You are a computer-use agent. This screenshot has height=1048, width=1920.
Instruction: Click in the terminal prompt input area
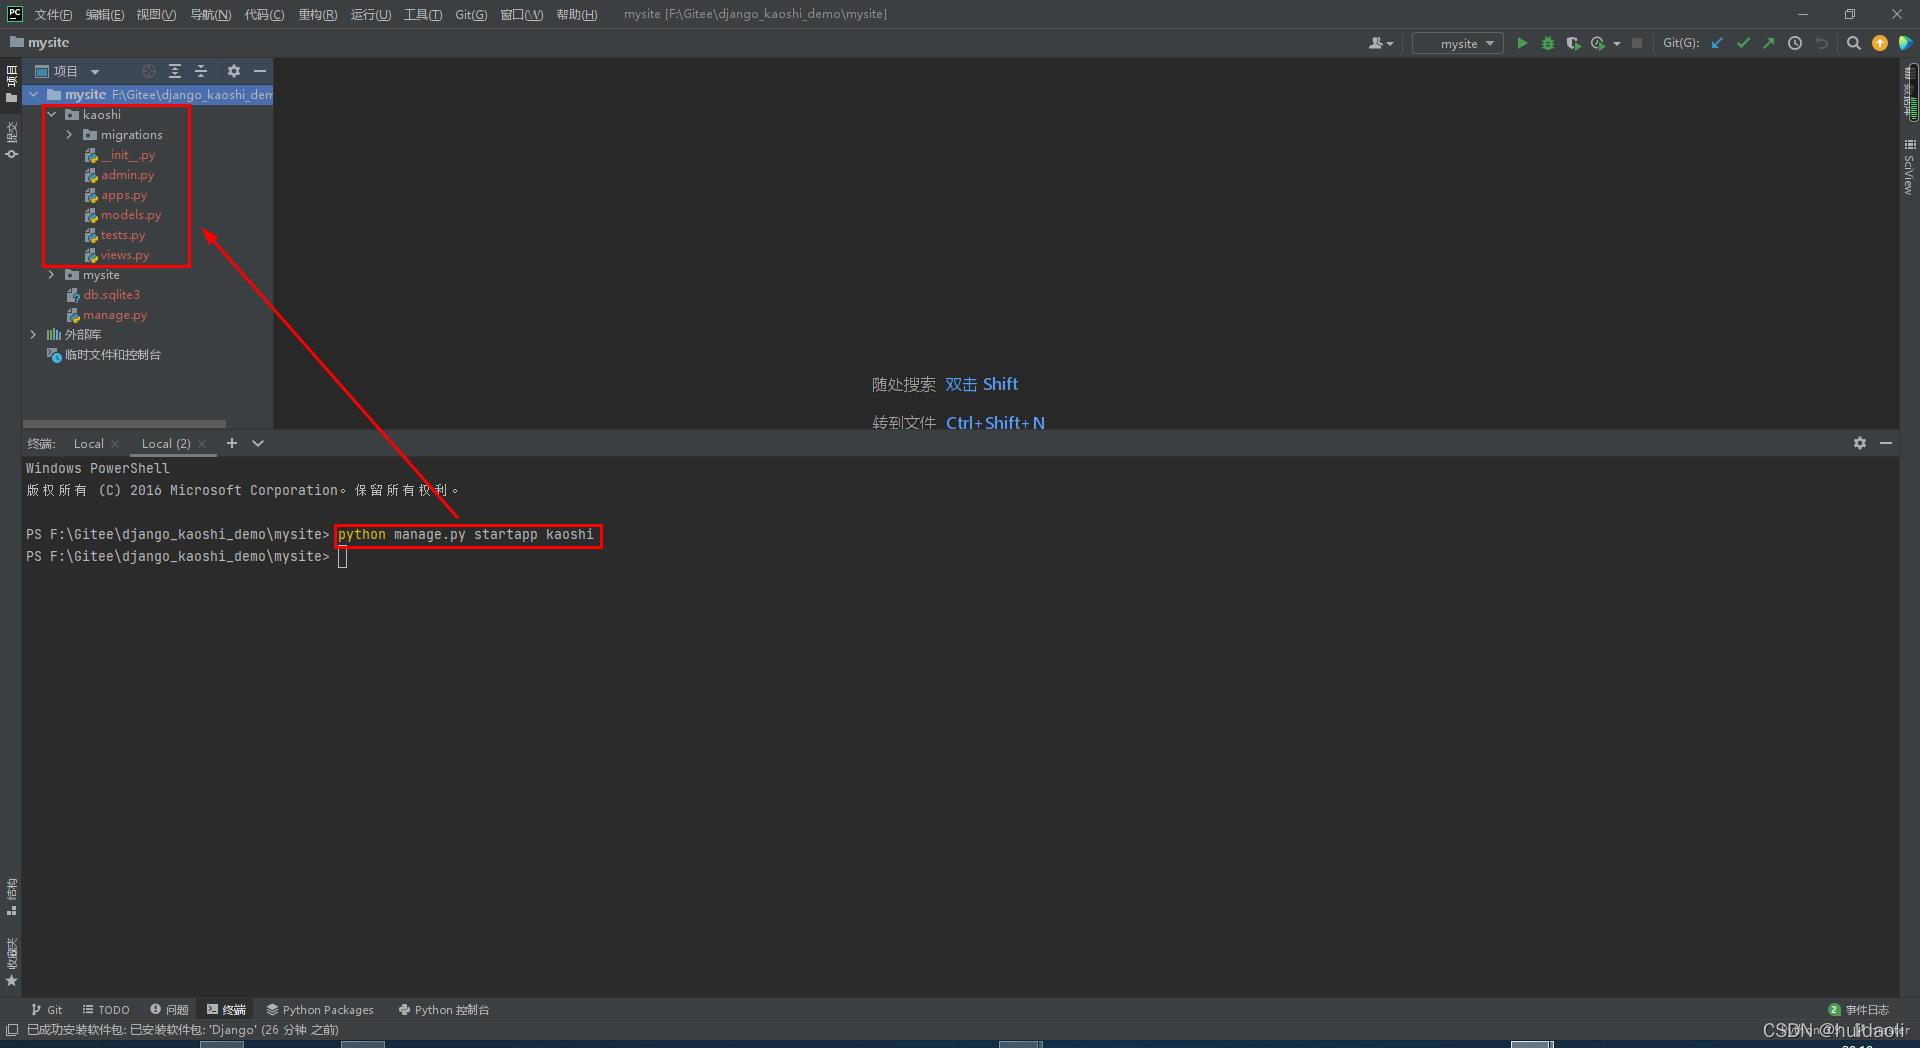(343, 557)
